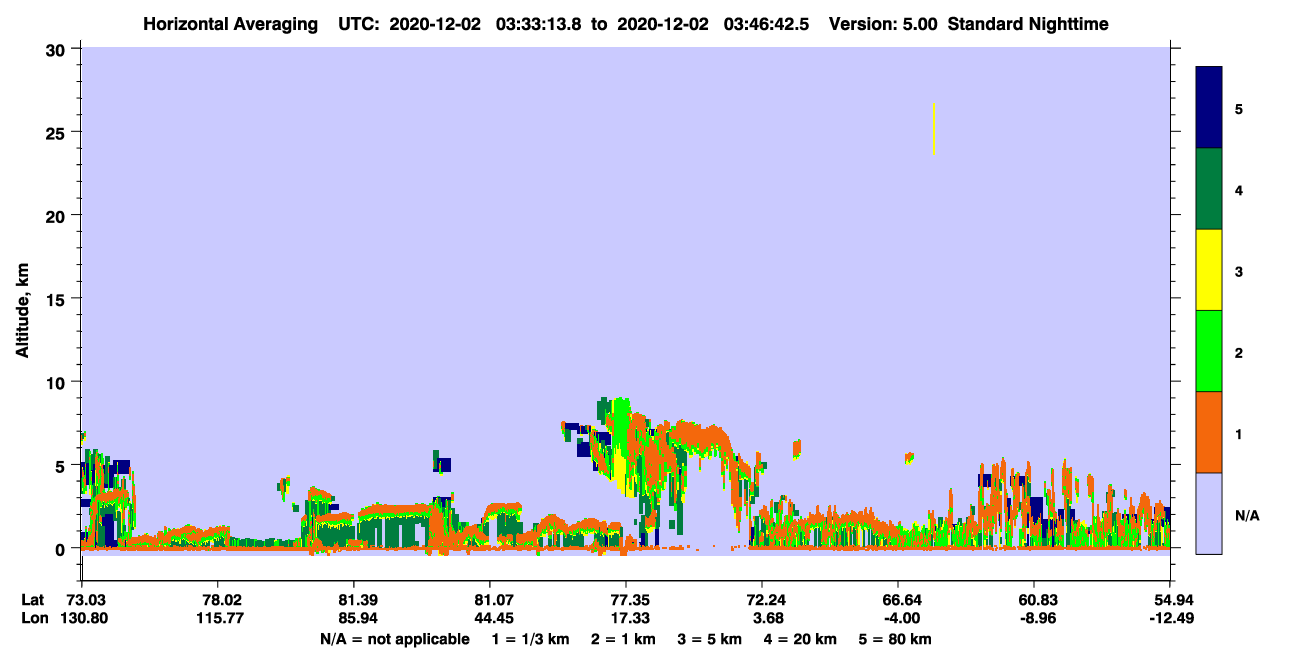Click the dark green 20 km legend swatch
This screenshot has height=667, width=1300.
point(1209,189)
